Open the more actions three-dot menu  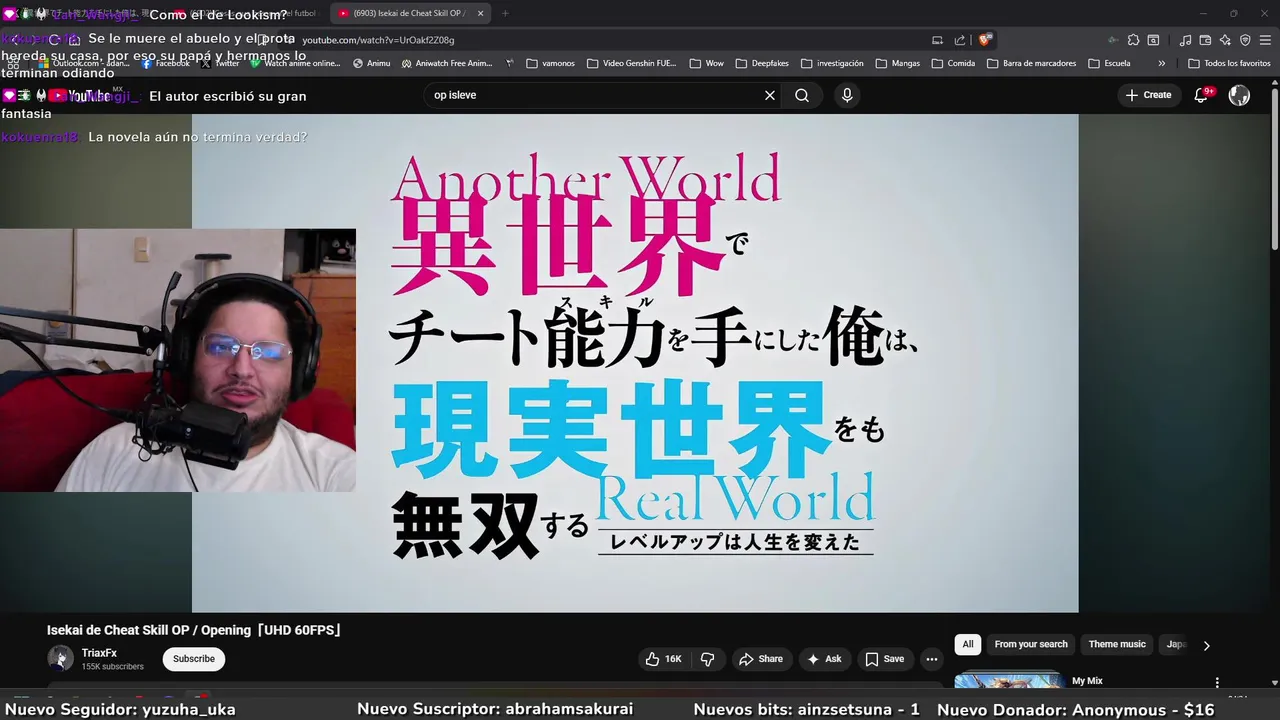point(932,659)
